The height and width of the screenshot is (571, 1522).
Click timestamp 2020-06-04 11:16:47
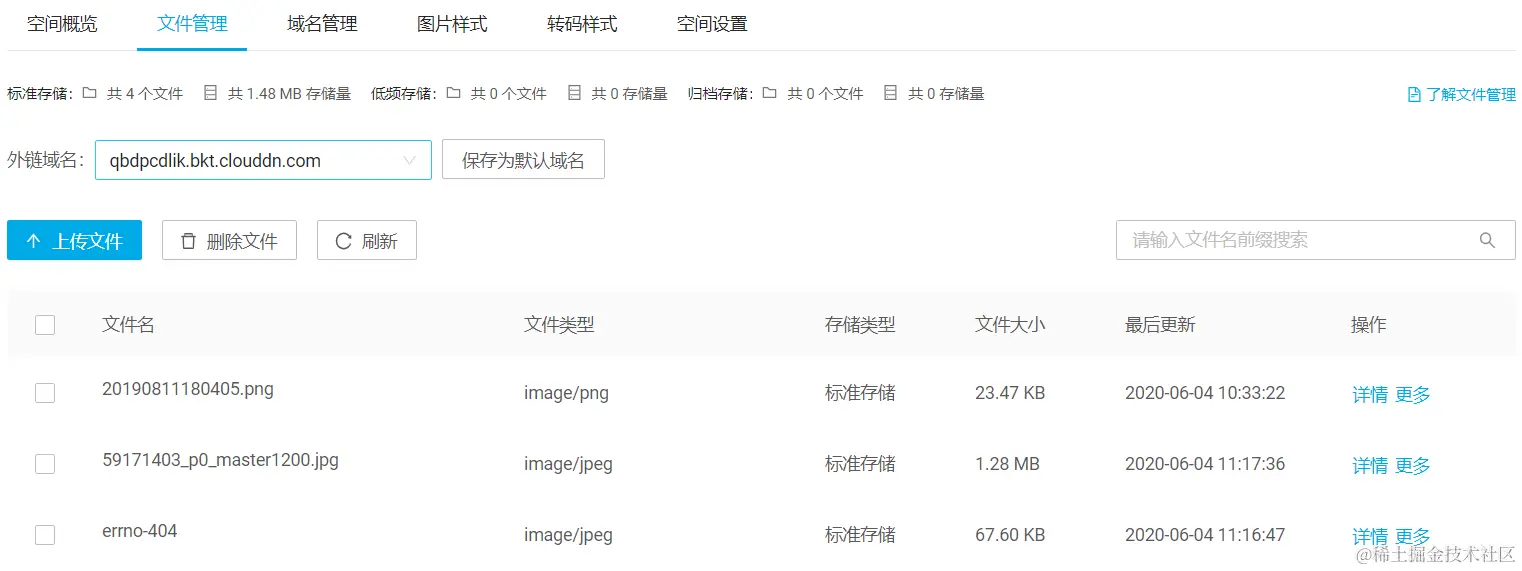tap(1205, 535)
